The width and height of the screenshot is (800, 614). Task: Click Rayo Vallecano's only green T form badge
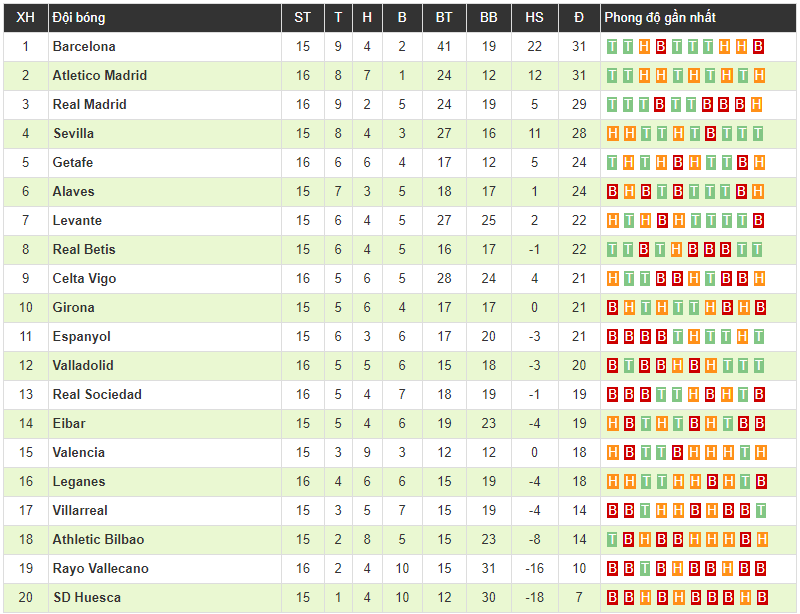(x=645, y=569)
